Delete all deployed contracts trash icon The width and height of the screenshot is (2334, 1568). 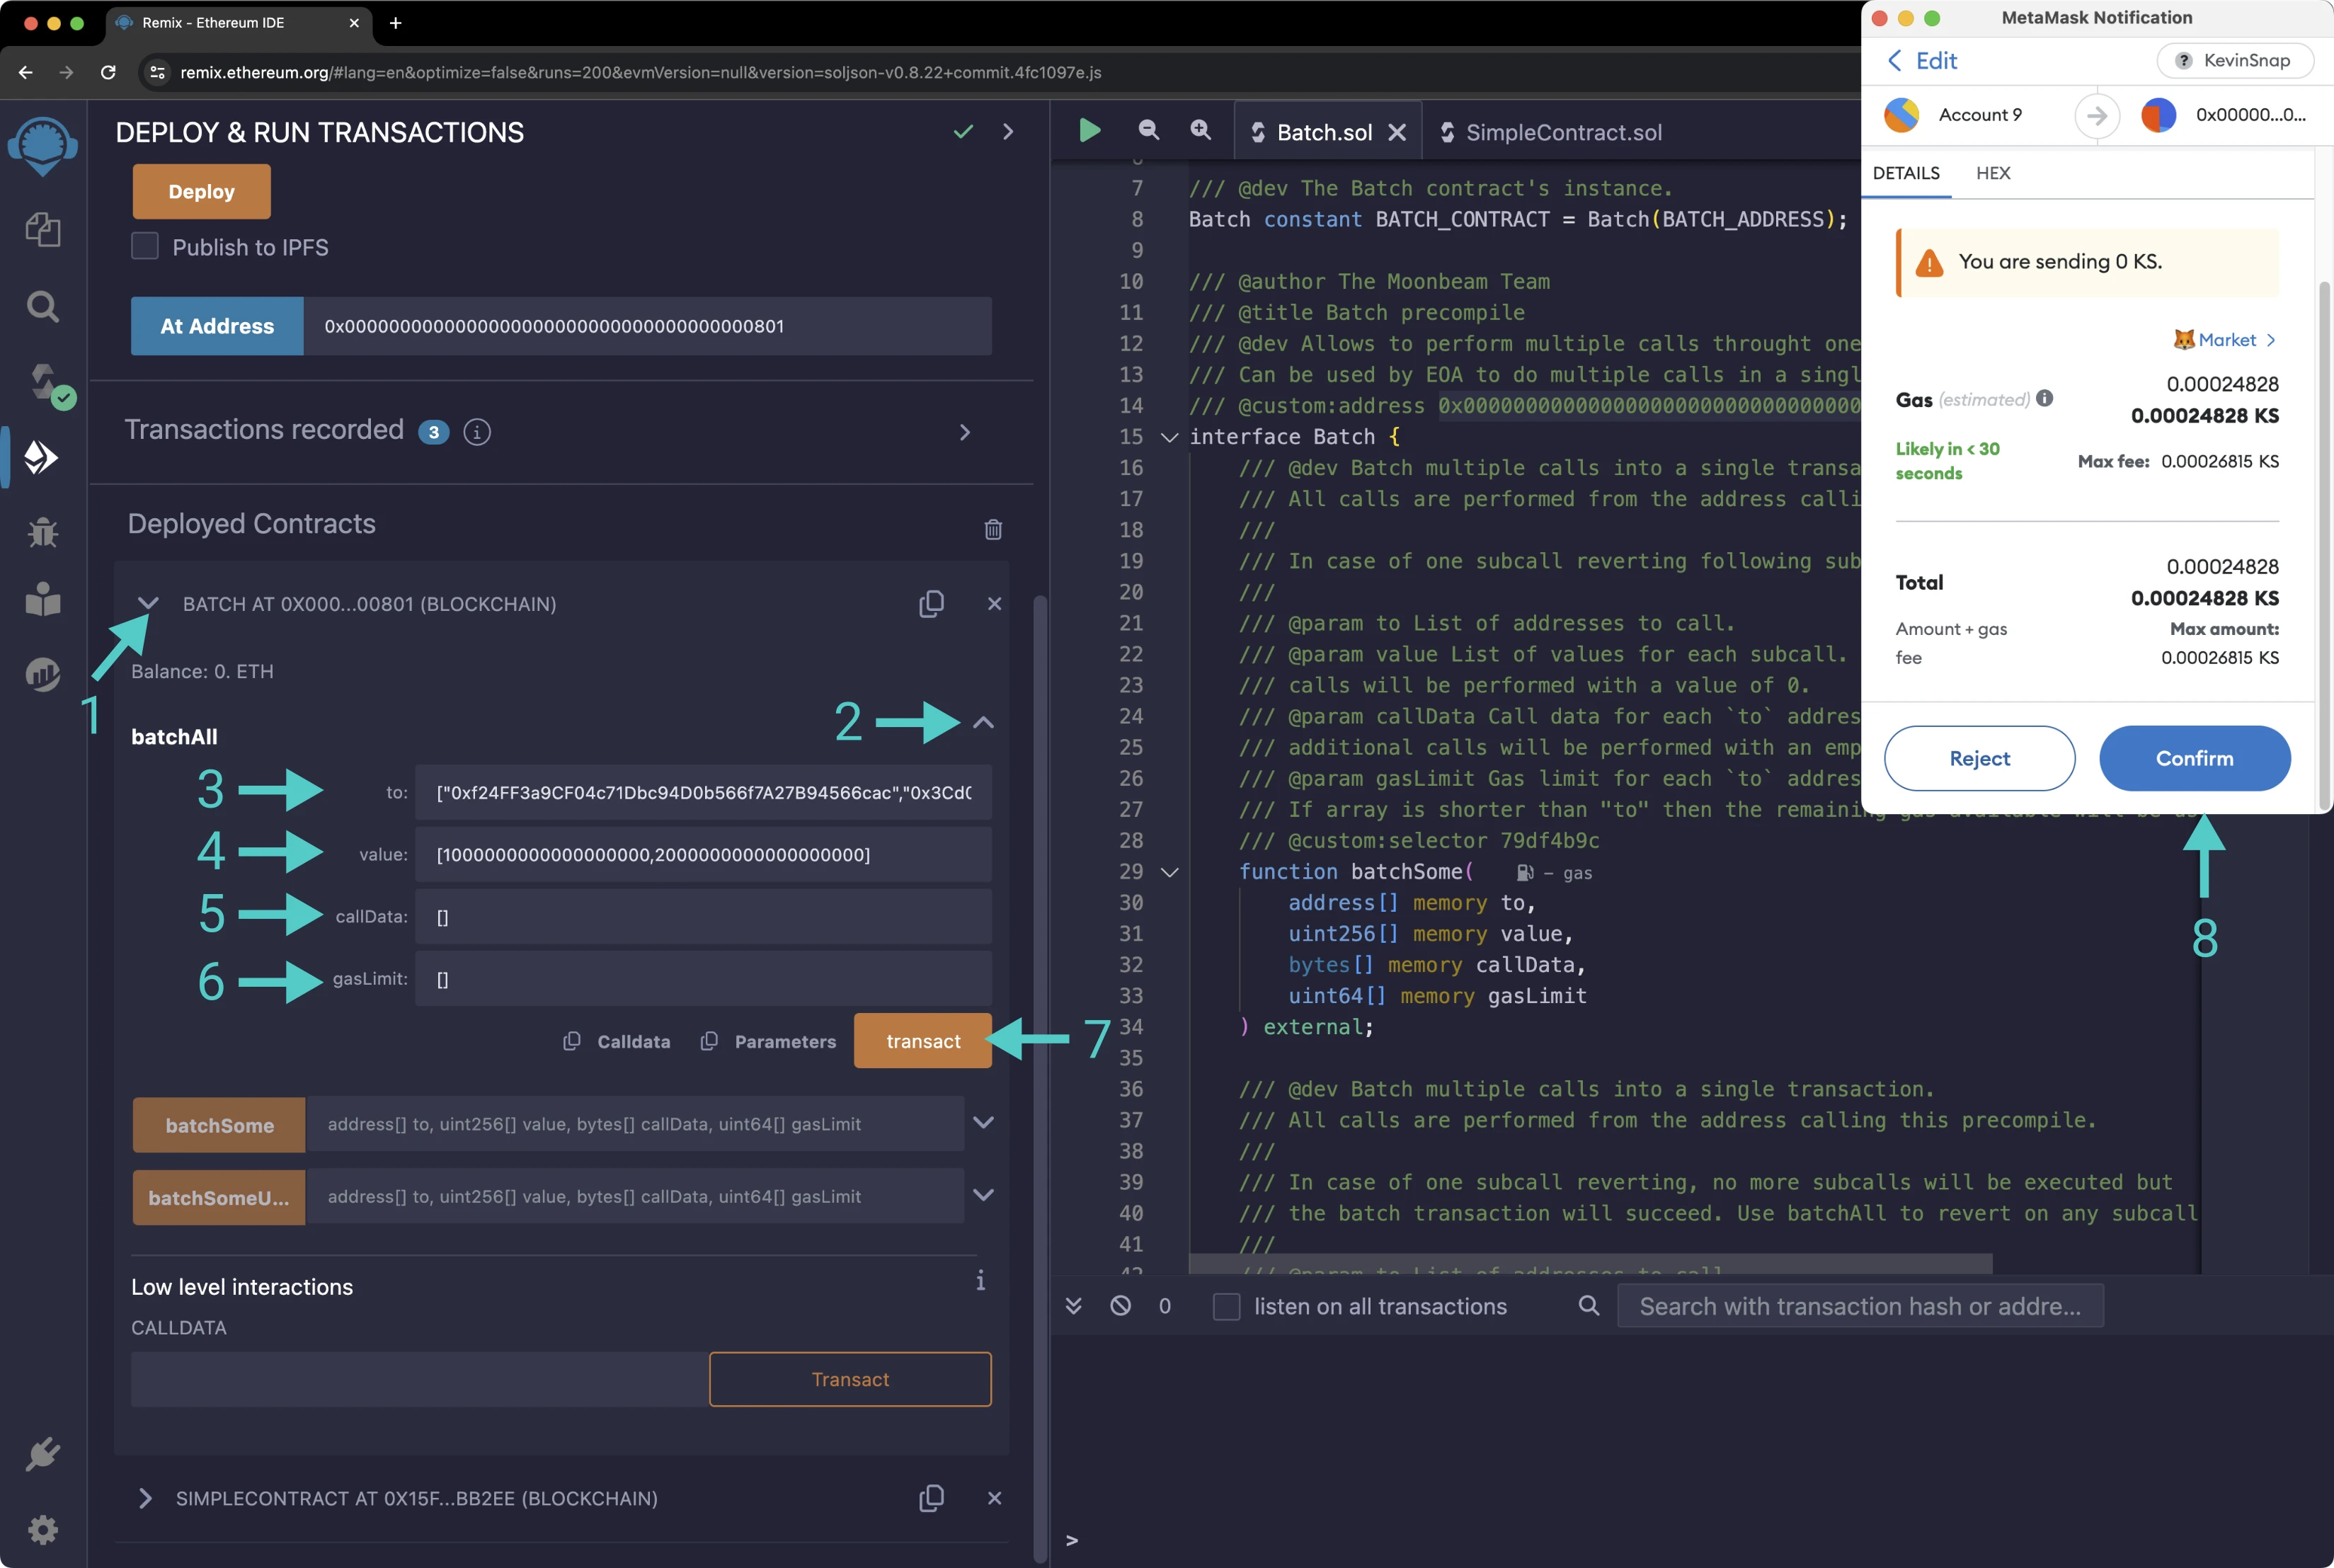(x=993, y=529)
